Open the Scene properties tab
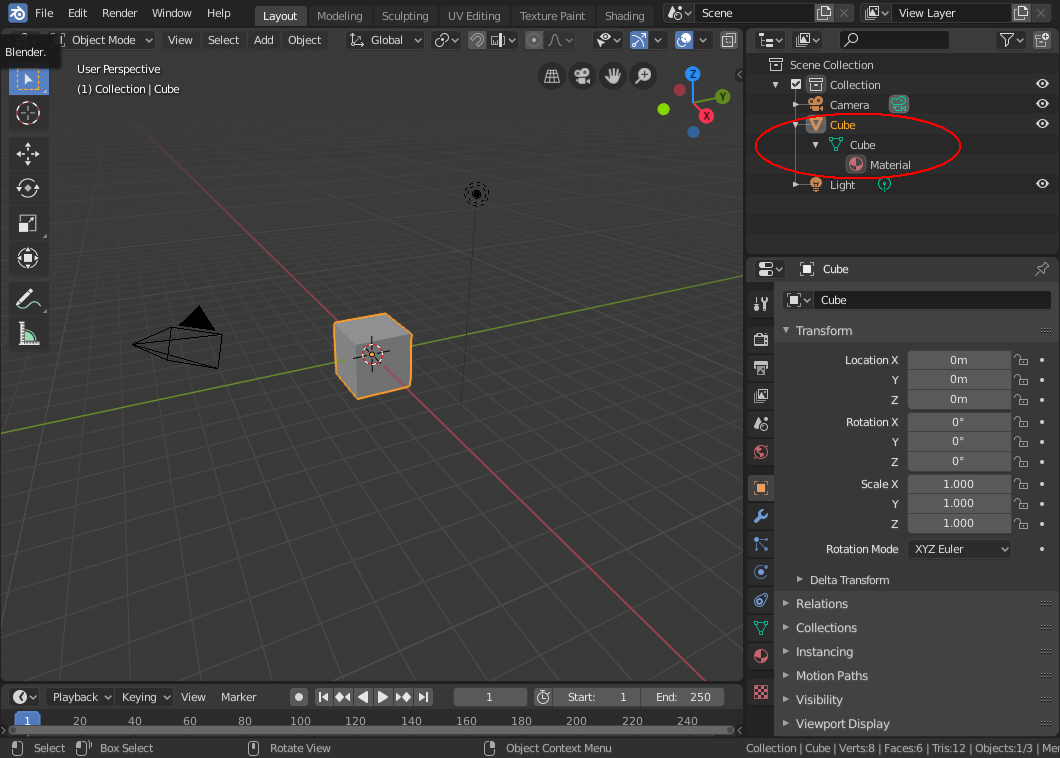The width and height of the screenshot is (1060, 758). [761, 424]
